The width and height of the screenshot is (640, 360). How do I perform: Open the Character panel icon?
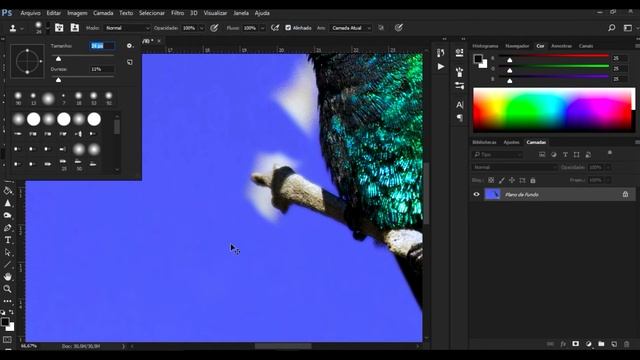click(x=460, y=104)
